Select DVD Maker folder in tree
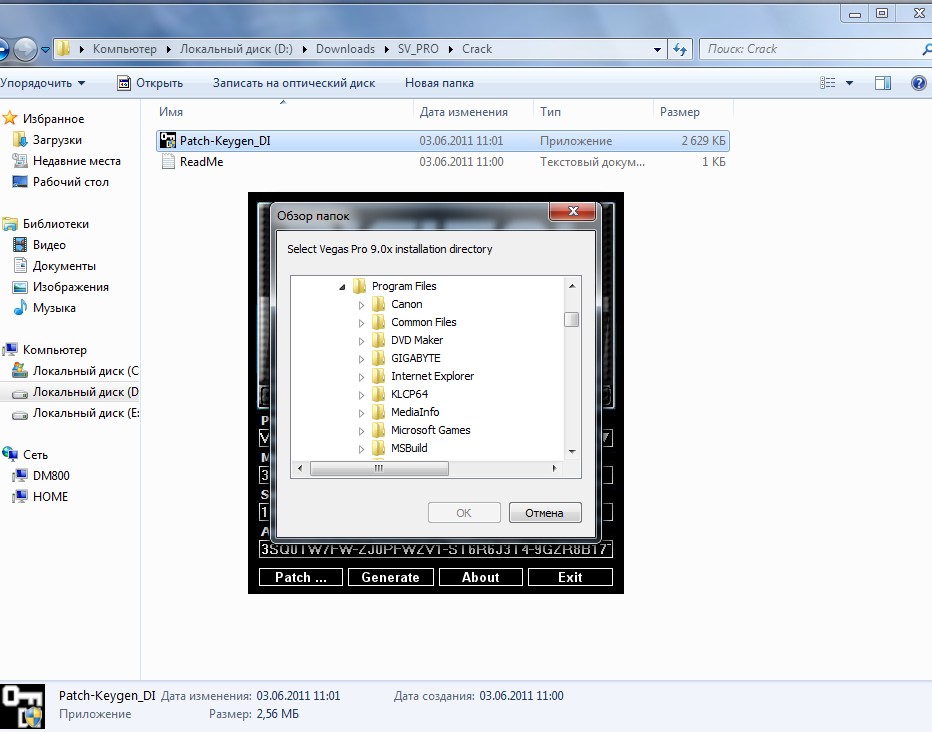The image size is (932, 732). point(417,340)
